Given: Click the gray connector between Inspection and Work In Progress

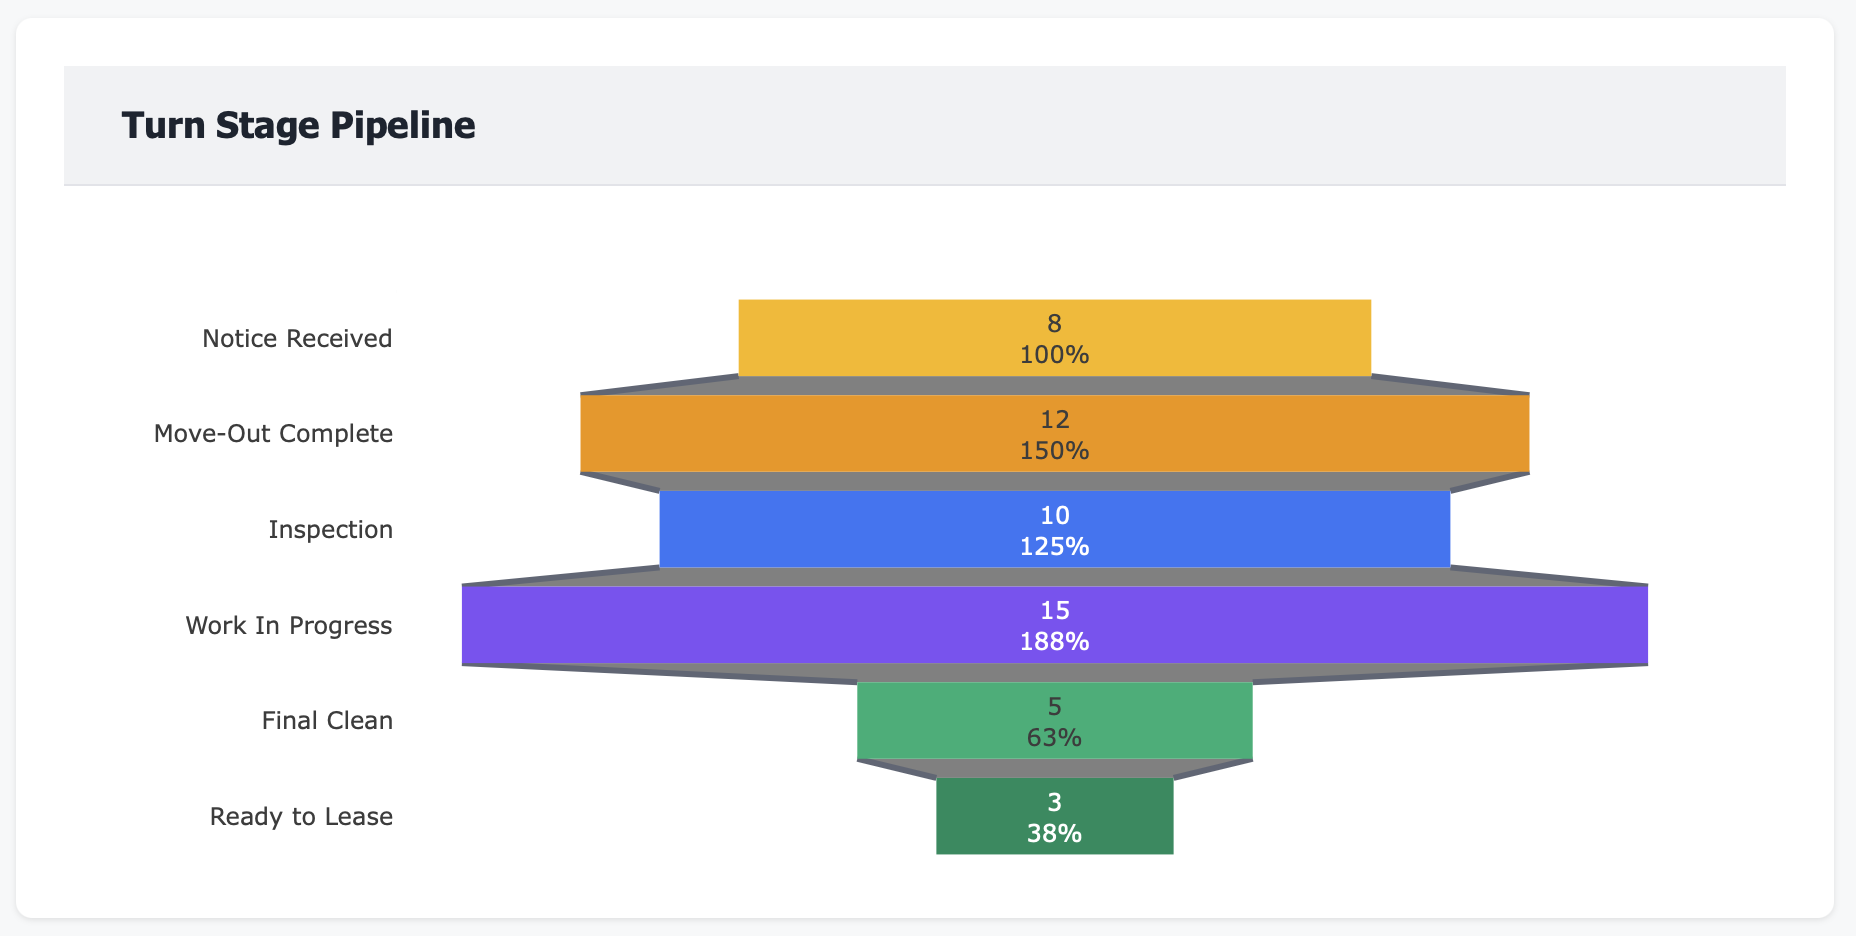Looking at the screenshot, I should (1055, 577).
